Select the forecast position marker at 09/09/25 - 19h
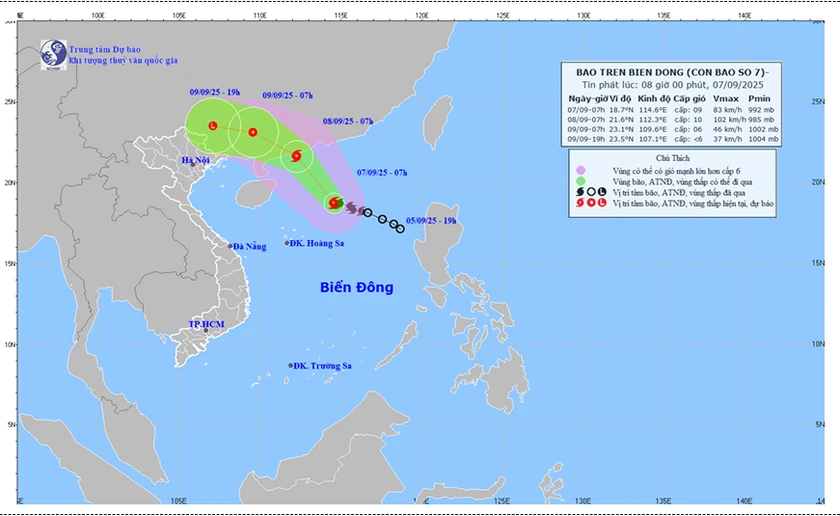Image resolution: width=840 pixels, height=516 pixels. click(x=213, y=125)
